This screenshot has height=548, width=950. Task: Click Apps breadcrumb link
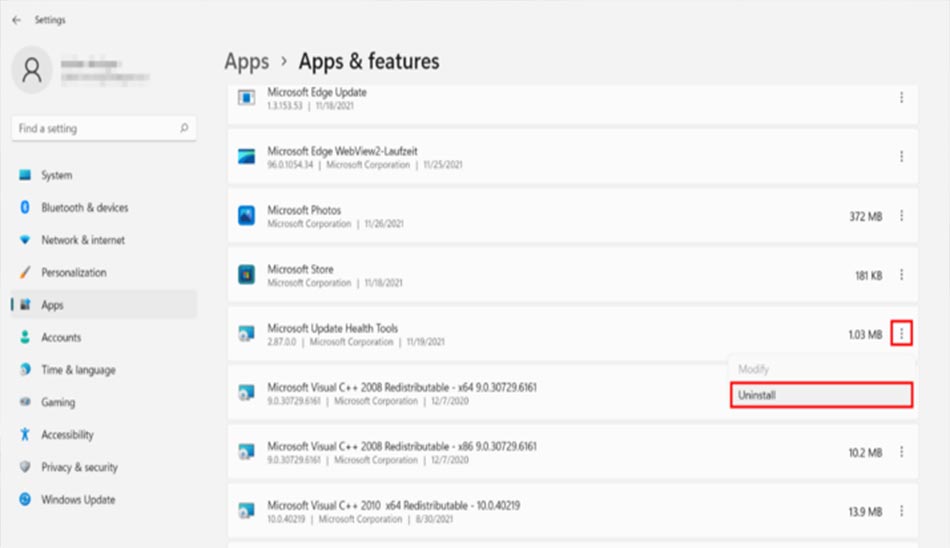coord(247,62)
